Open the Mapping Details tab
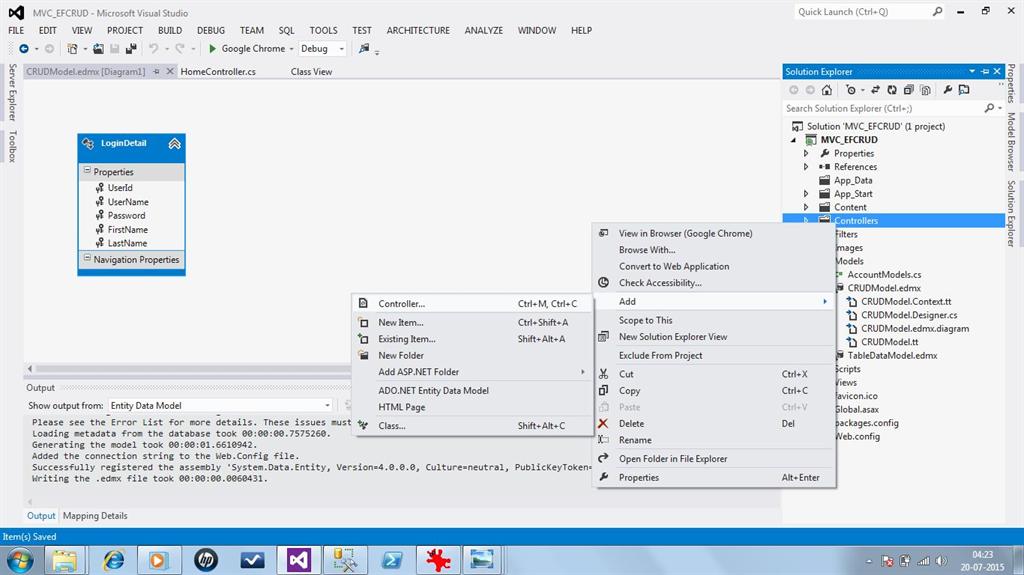This screenshot has width=1024, height=575. [x=95, y=516]
